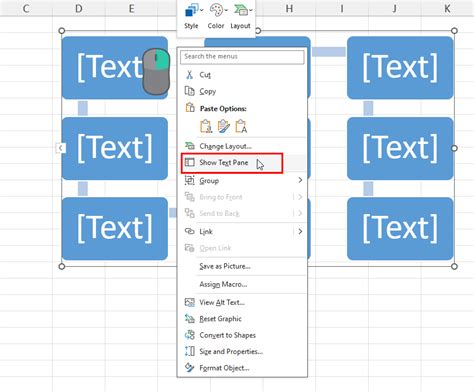Select column I header

pyautogui.click(x=342, y=8)
